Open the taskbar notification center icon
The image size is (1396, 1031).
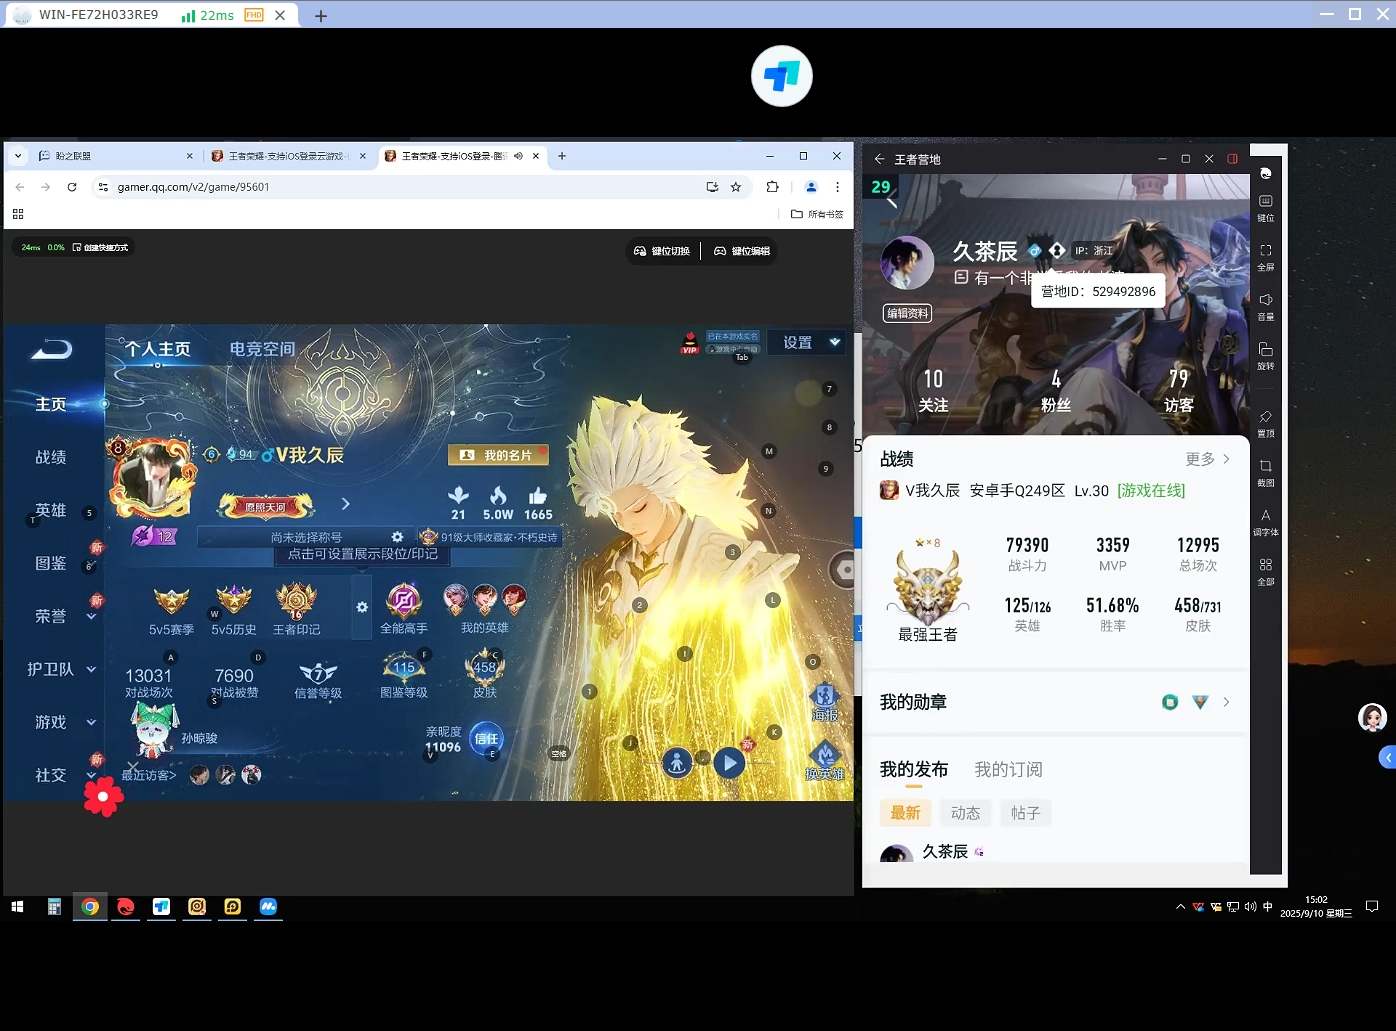[x=1372, y=907]
